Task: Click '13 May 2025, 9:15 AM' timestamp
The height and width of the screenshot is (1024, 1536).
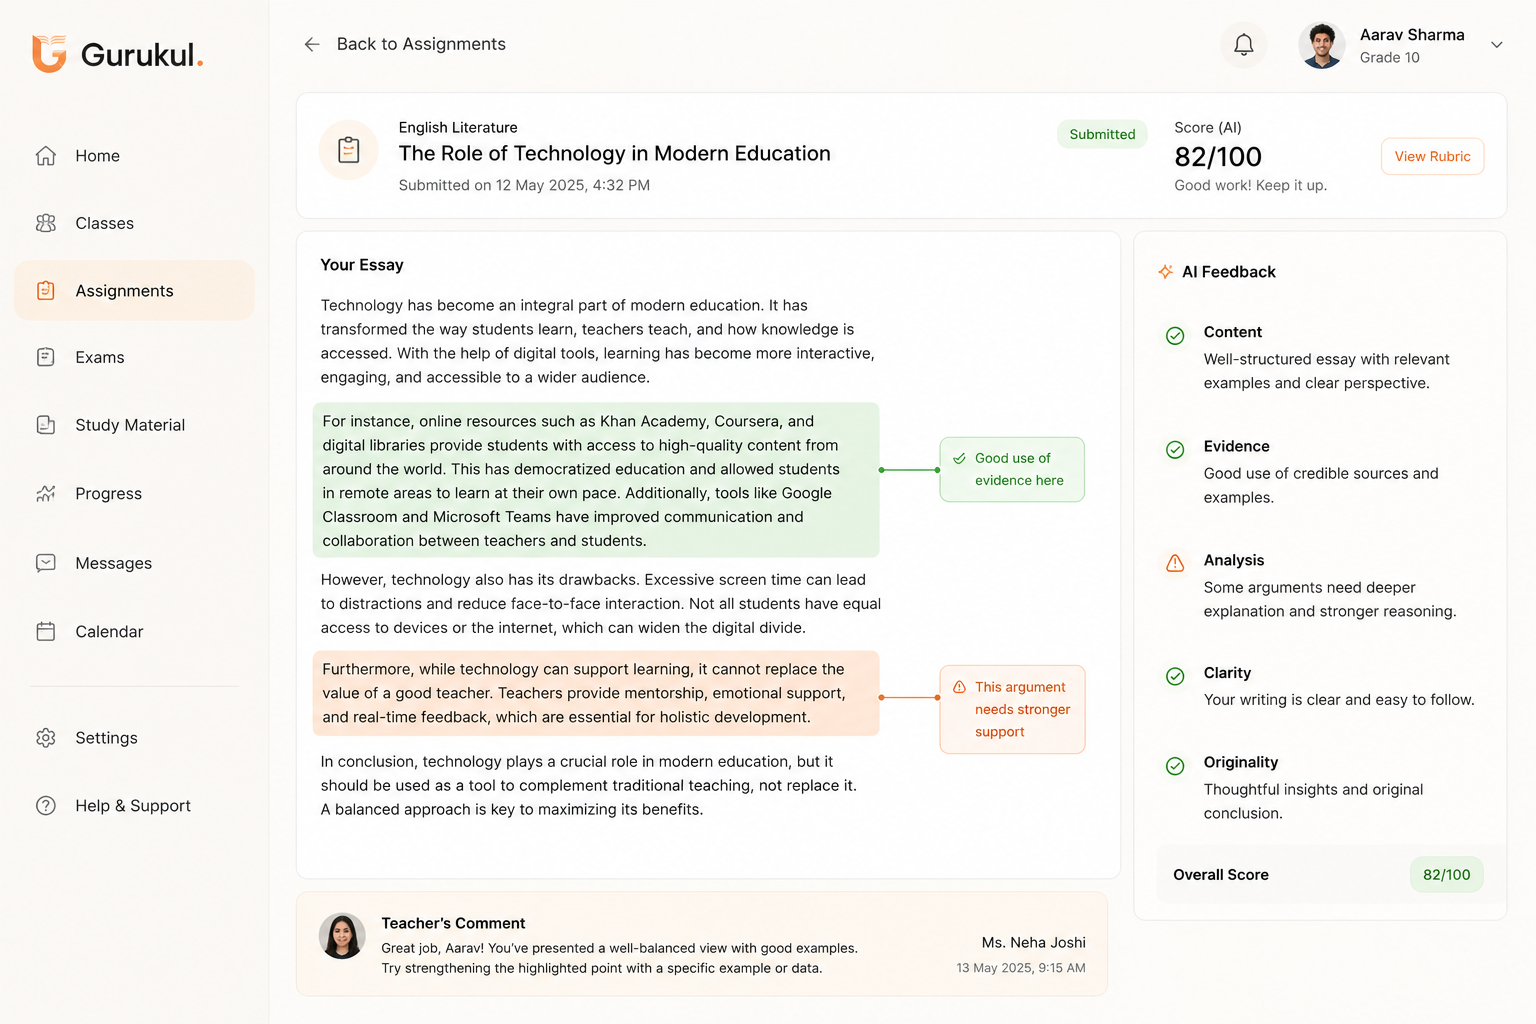Action: tap(1021, 968)
